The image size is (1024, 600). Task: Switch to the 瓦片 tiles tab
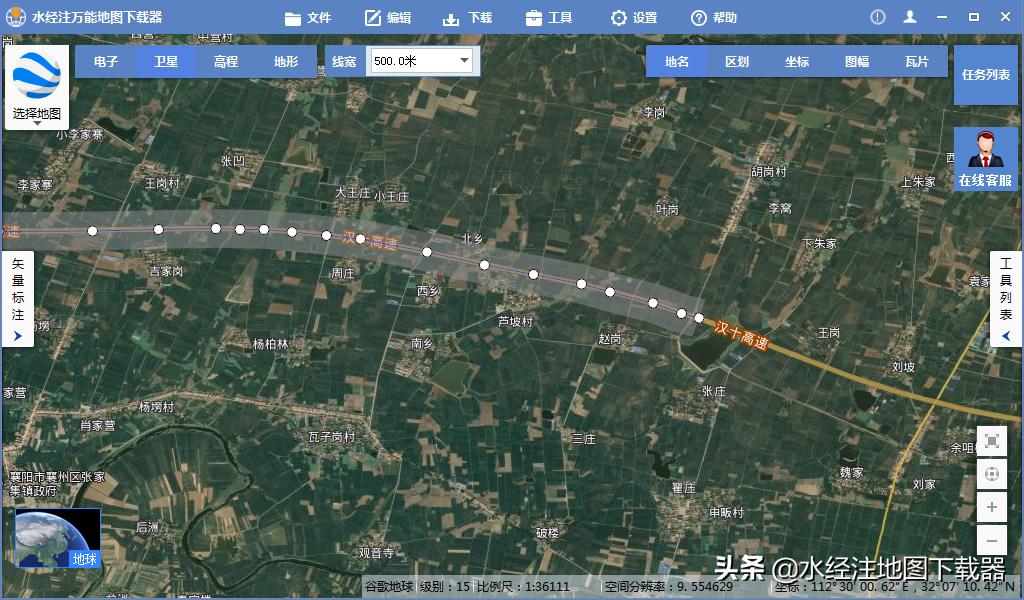(917, 61)
